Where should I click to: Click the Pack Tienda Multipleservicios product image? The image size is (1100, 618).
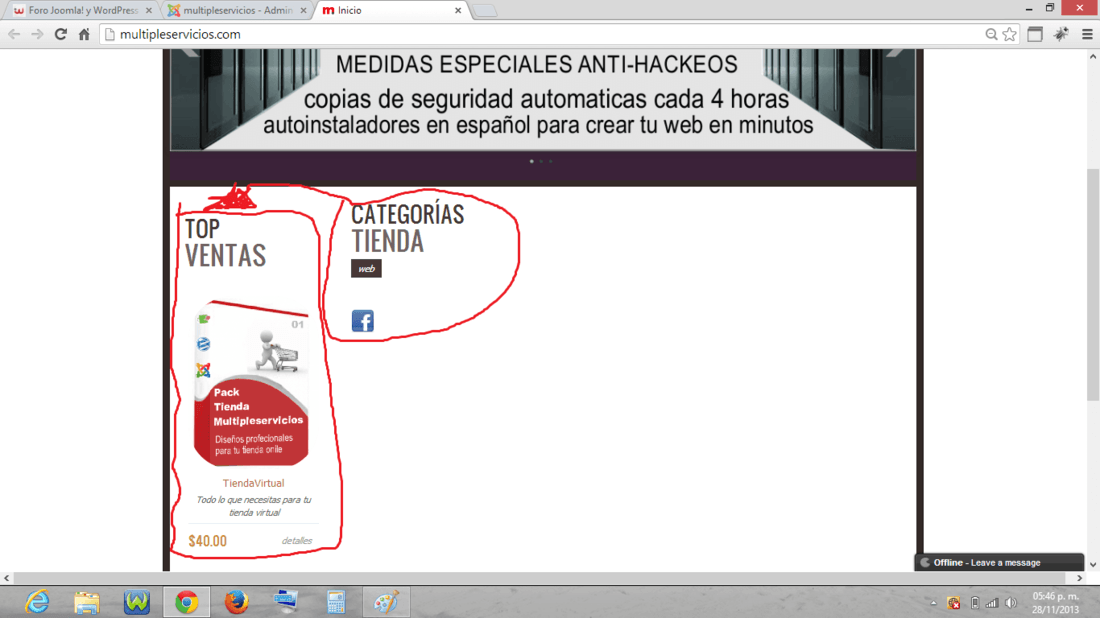point(252,384)
